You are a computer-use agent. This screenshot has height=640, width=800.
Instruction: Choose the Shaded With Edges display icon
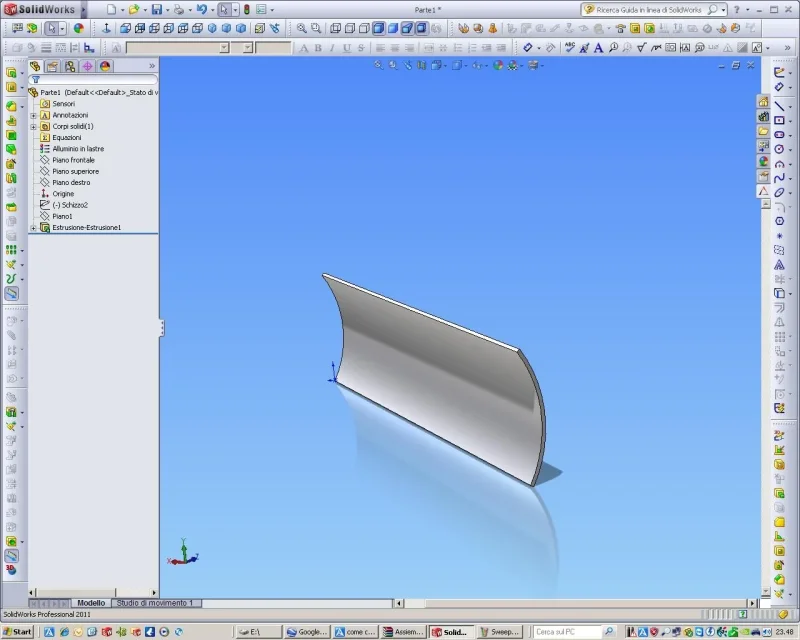click(x=378, y=29)
